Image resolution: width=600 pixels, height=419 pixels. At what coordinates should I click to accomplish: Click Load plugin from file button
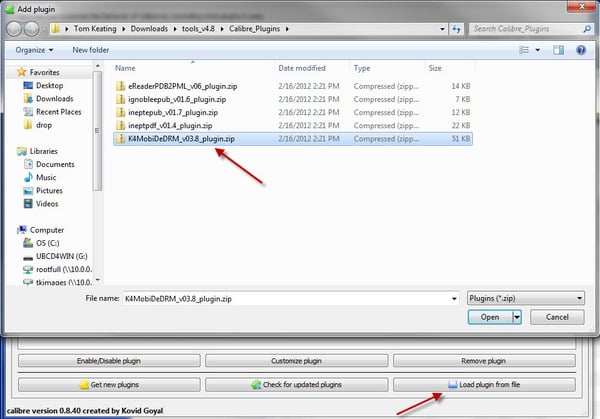pos(484,384)
